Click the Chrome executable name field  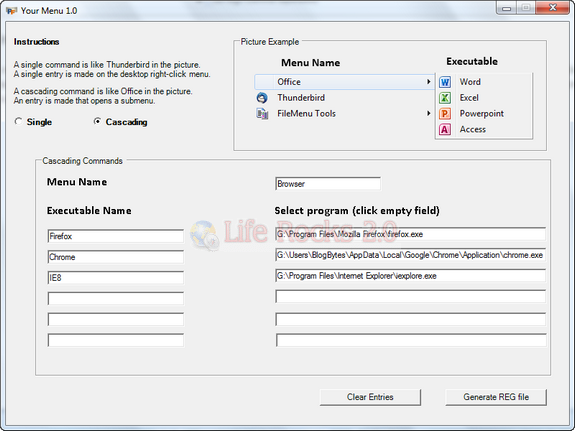(x=116, y=257)
